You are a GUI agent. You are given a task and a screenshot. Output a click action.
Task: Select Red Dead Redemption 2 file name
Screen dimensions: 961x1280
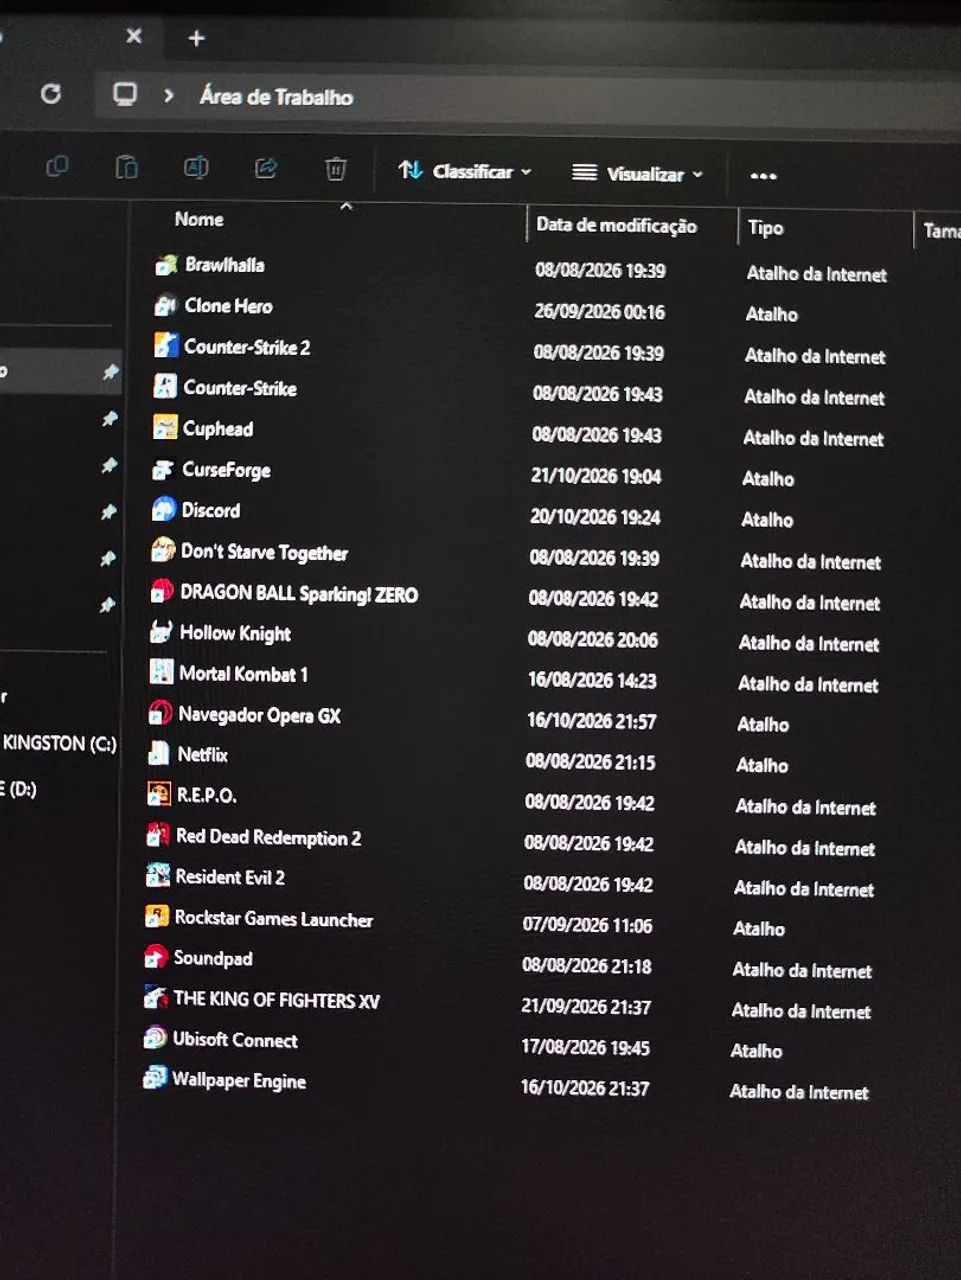coord(268,837)
